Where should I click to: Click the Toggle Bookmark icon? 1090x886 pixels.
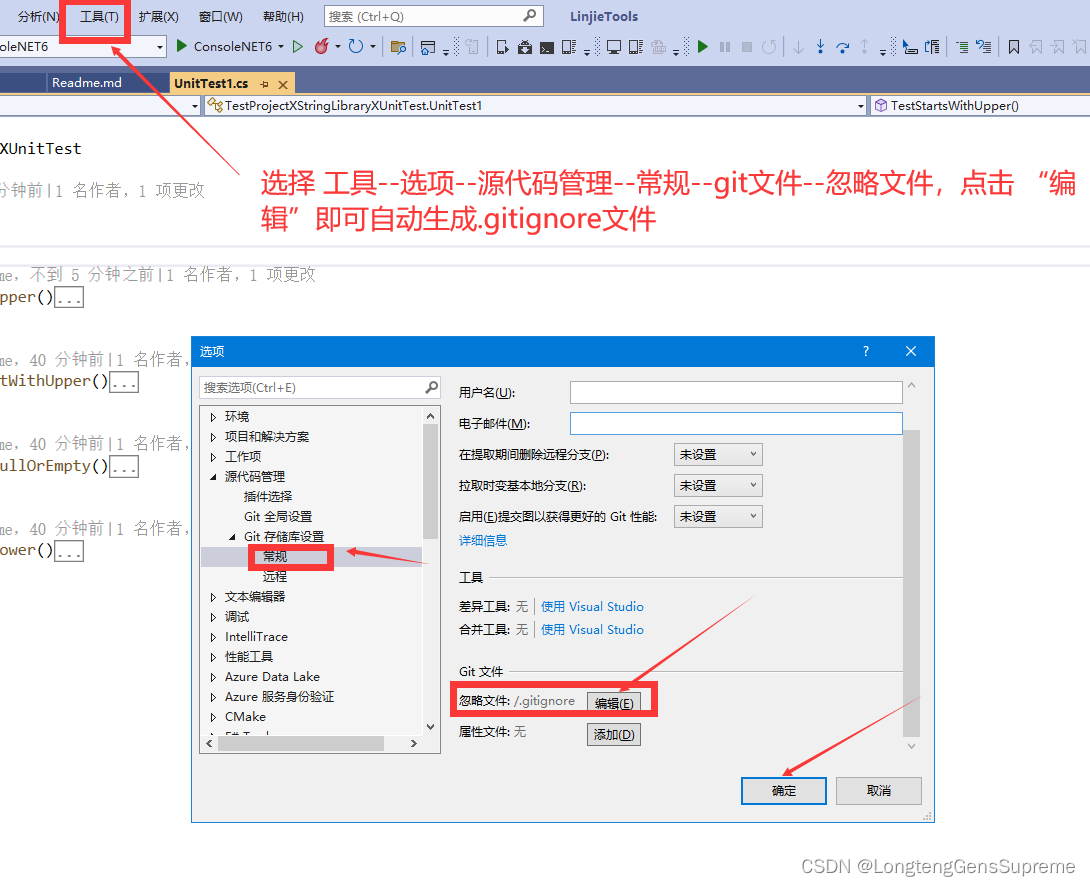pyautogui.click(x=1013, y=45)
